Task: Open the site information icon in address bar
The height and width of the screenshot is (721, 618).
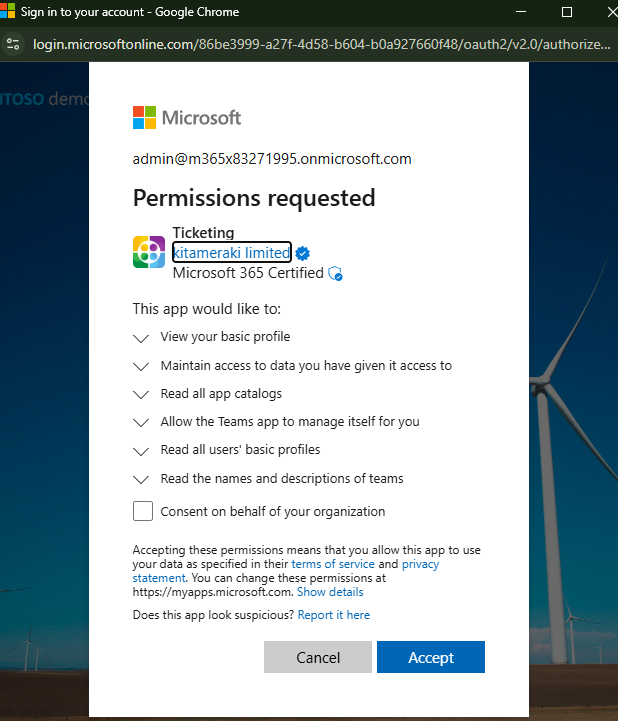Action: [x=12, y=44]
